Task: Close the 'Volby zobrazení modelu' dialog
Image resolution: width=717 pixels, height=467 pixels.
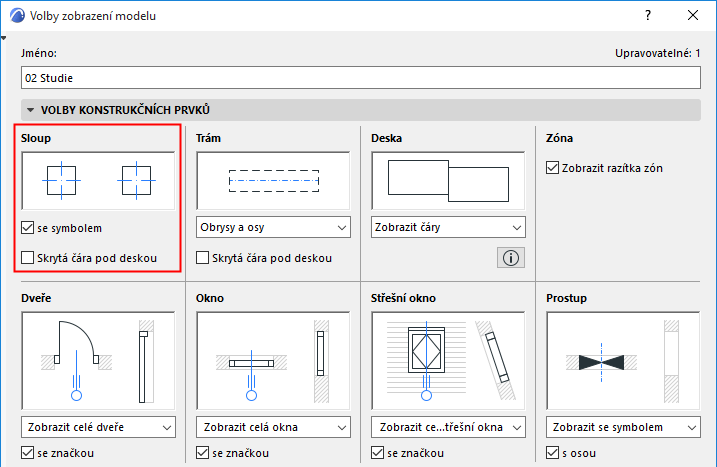Action: coord(692,16)
